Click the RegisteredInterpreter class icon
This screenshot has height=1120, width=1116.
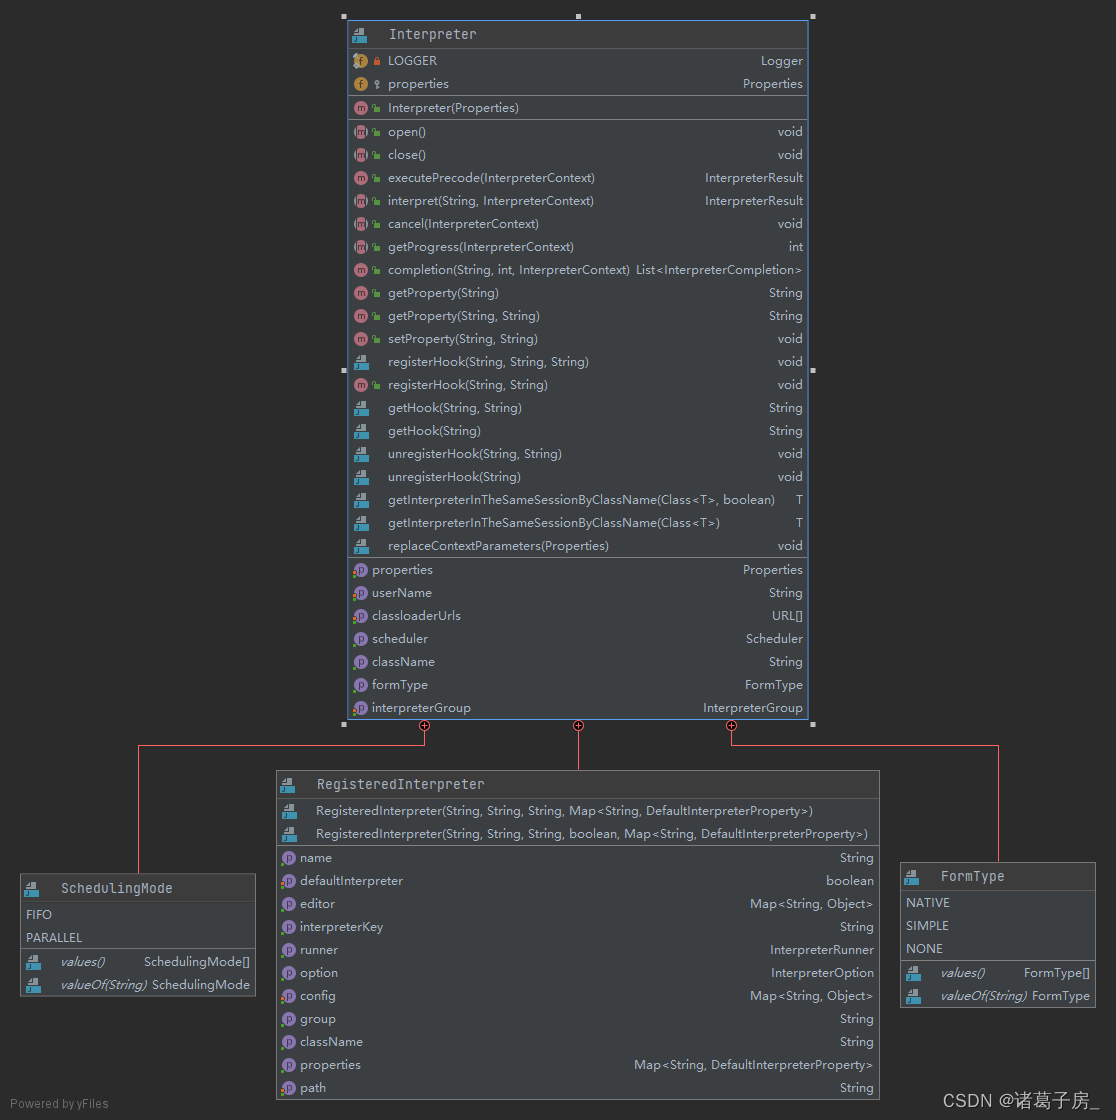point(289,784)
